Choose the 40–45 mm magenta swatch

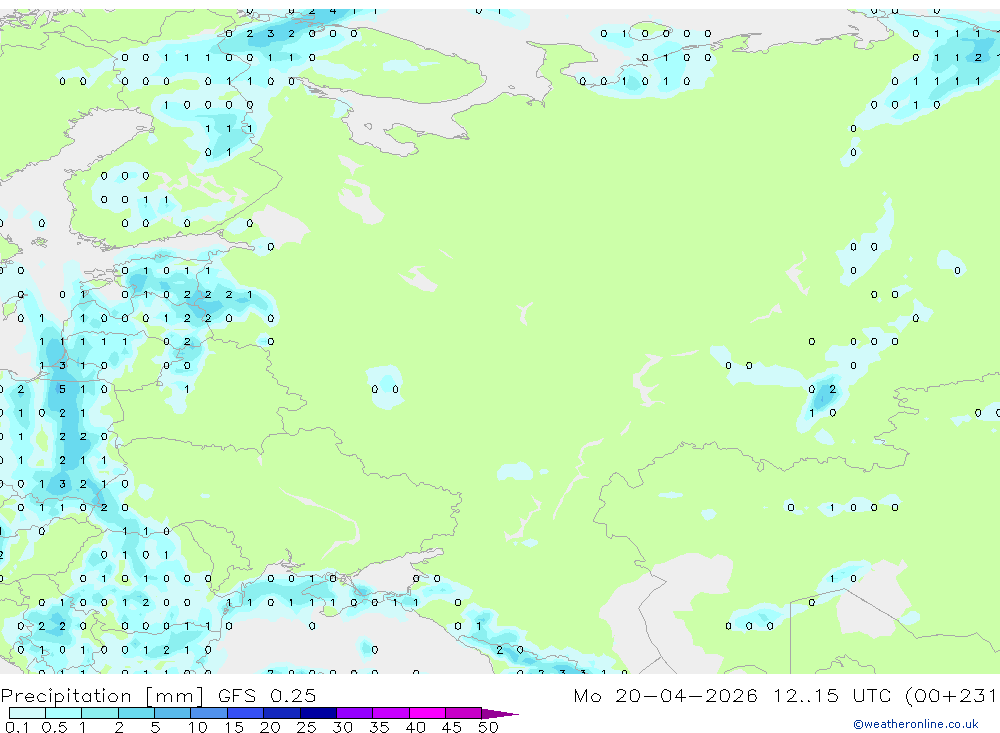point(427,713)
